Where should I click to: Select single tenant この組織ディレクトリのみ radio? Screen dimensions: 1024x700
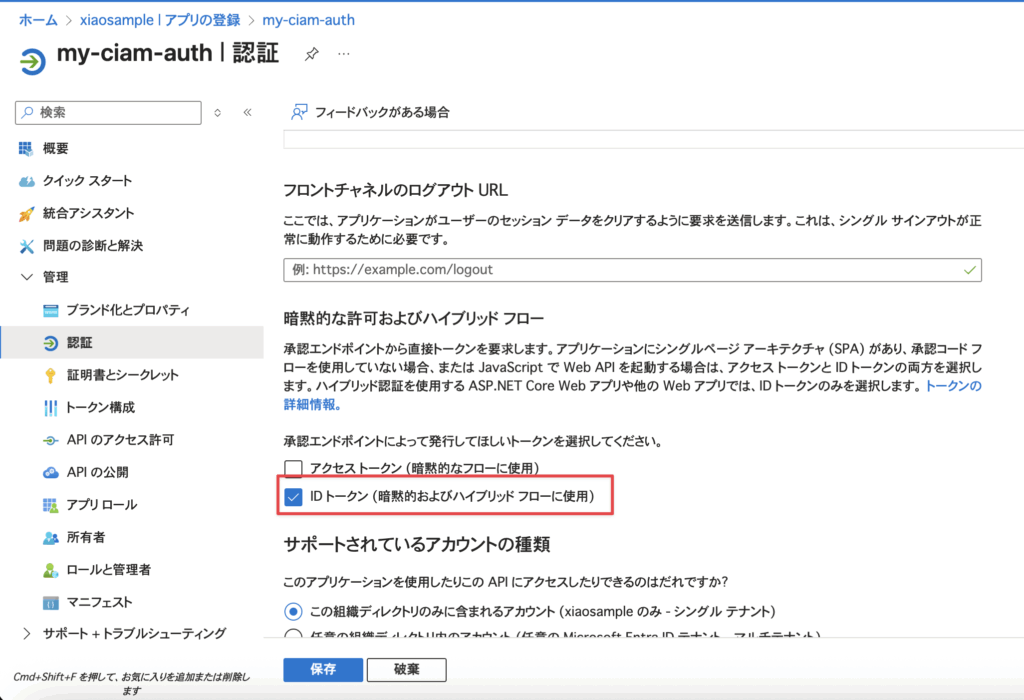coord(293,611)
